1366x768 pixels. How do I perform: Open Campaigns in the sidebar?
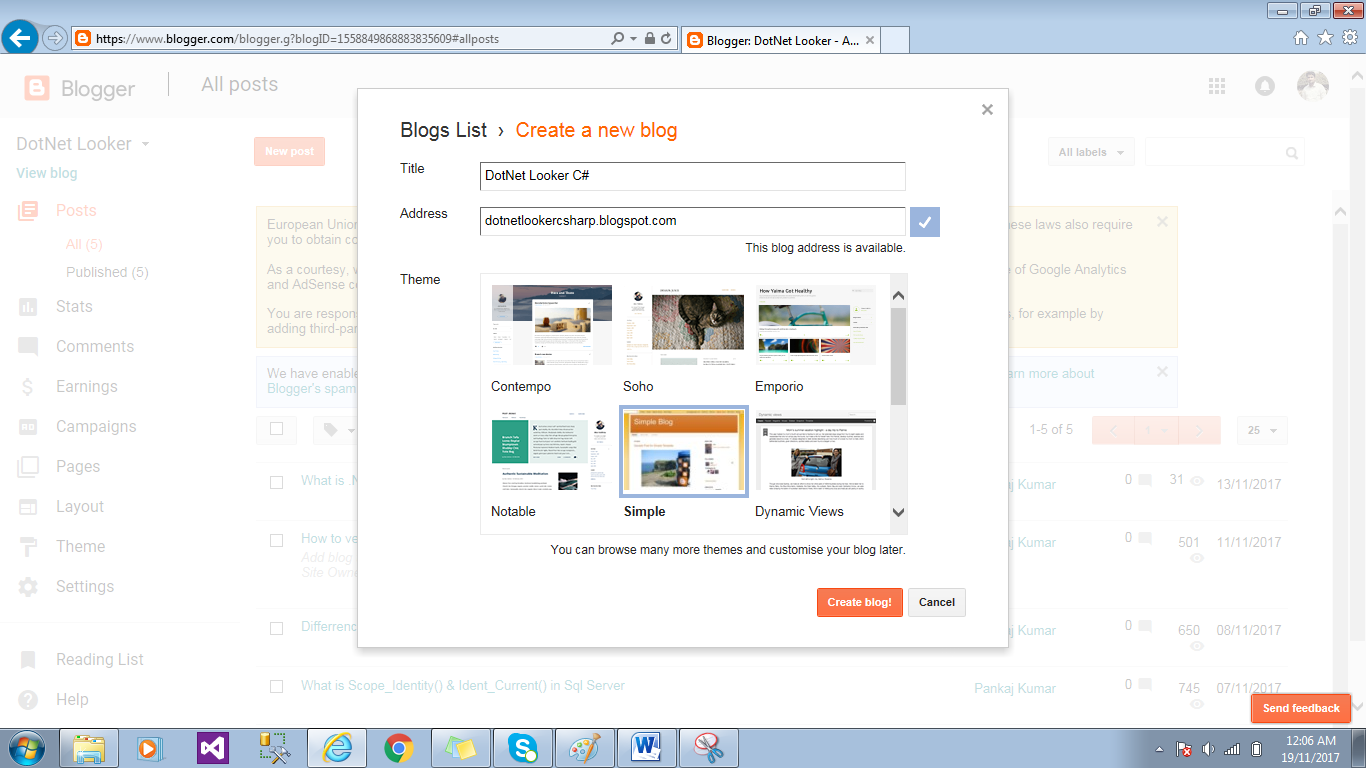96,426
